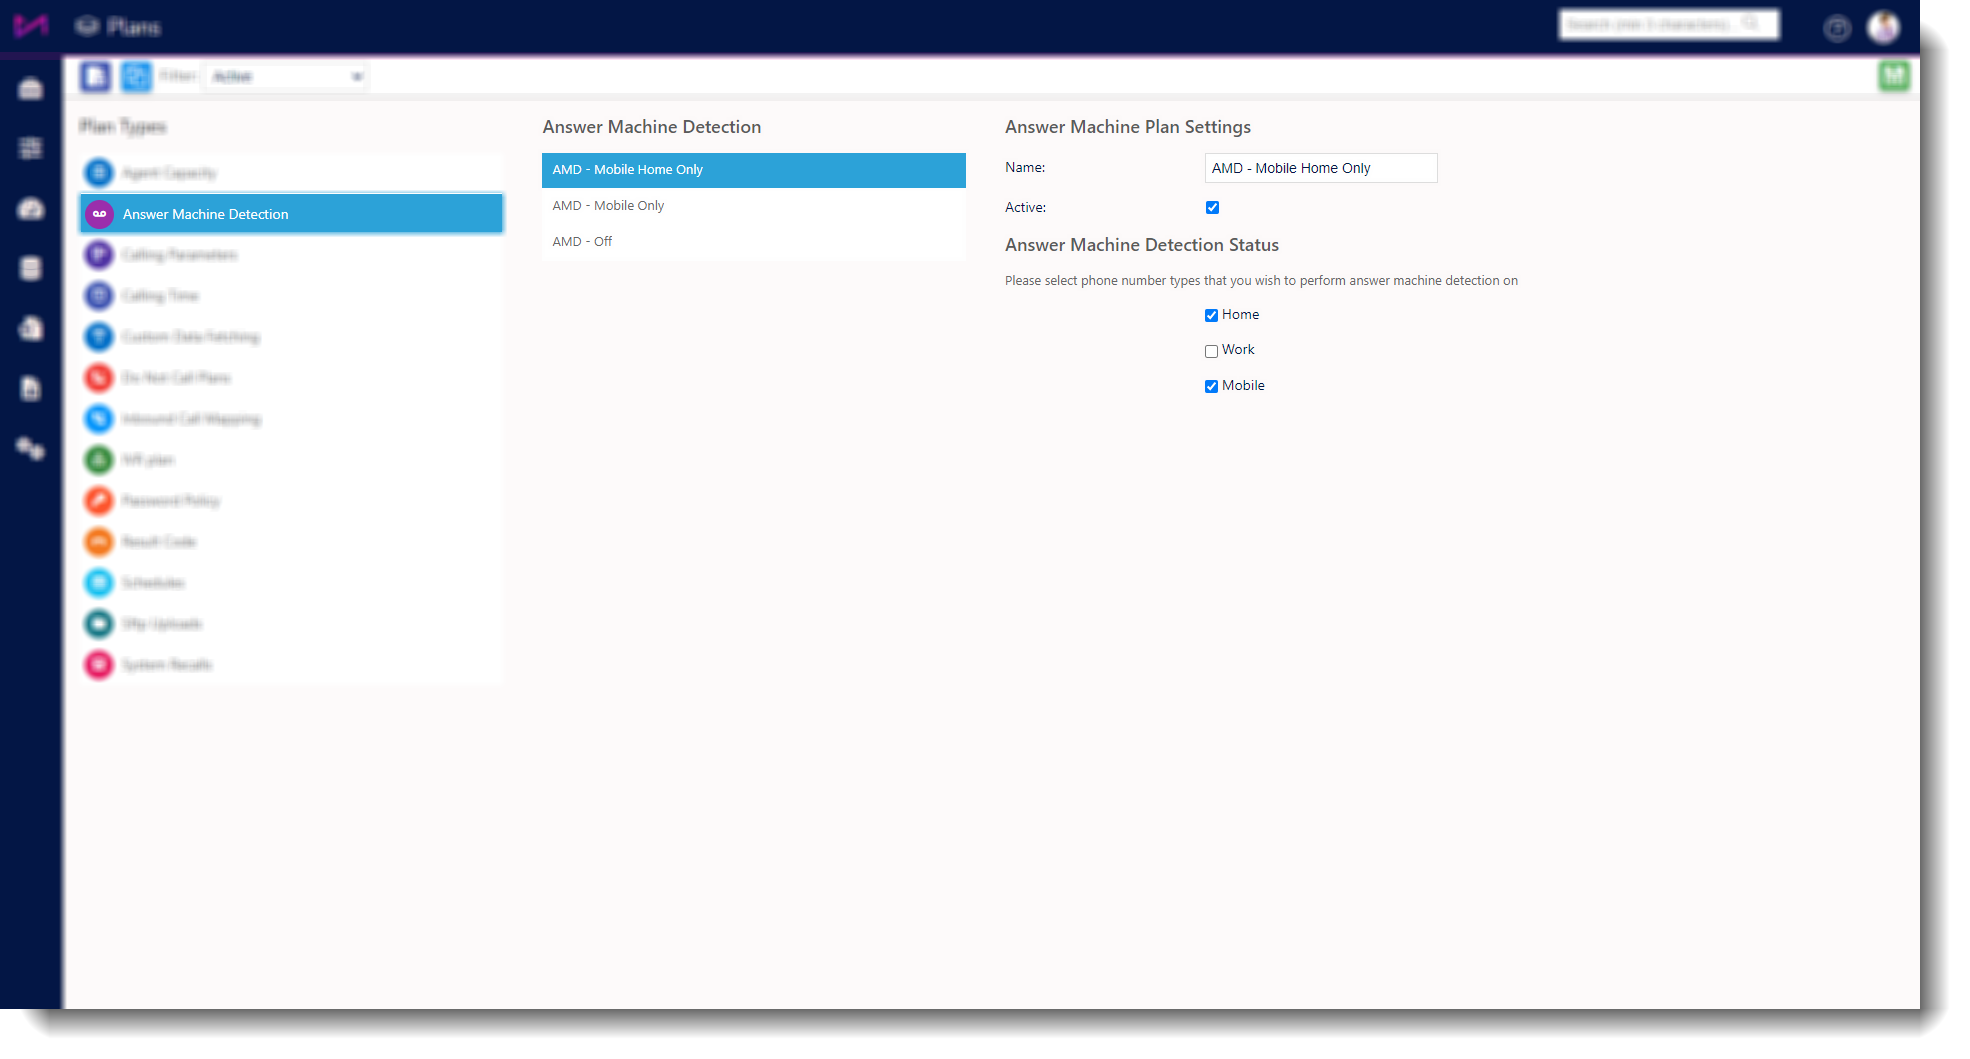The height and width of the screenshot is (1059, 1970).
Task: Enable the Work phone type checkbox
Action: [x=1211, y=351]
